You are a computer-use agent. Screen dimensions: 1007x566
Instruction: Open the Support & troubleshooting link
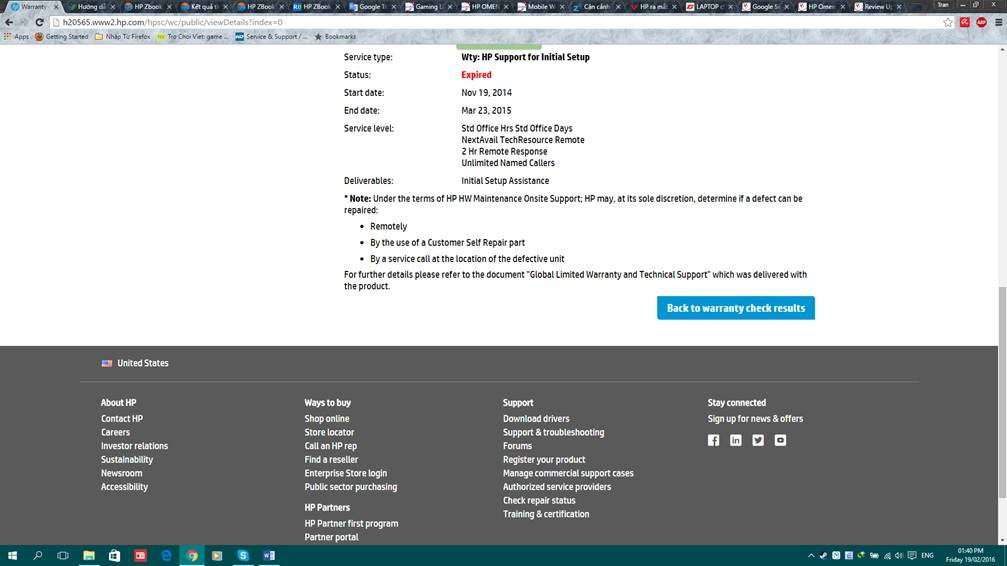554,432
